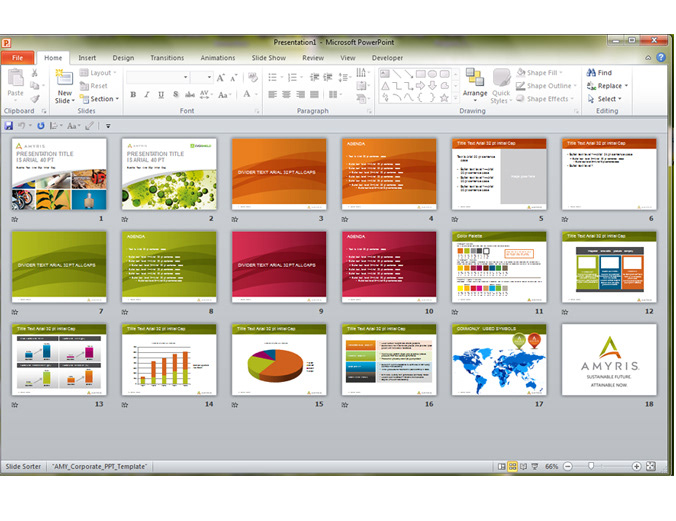Click the Cut scissors icon
The width and height of the screenshot is (676, 521).
[x=35, y=73]
